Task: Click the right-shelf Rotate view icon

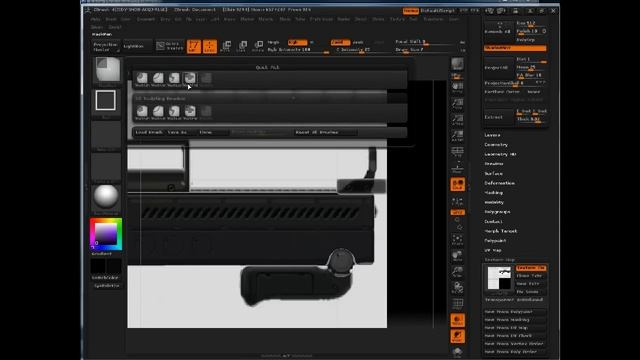Action: coord(457,288)
